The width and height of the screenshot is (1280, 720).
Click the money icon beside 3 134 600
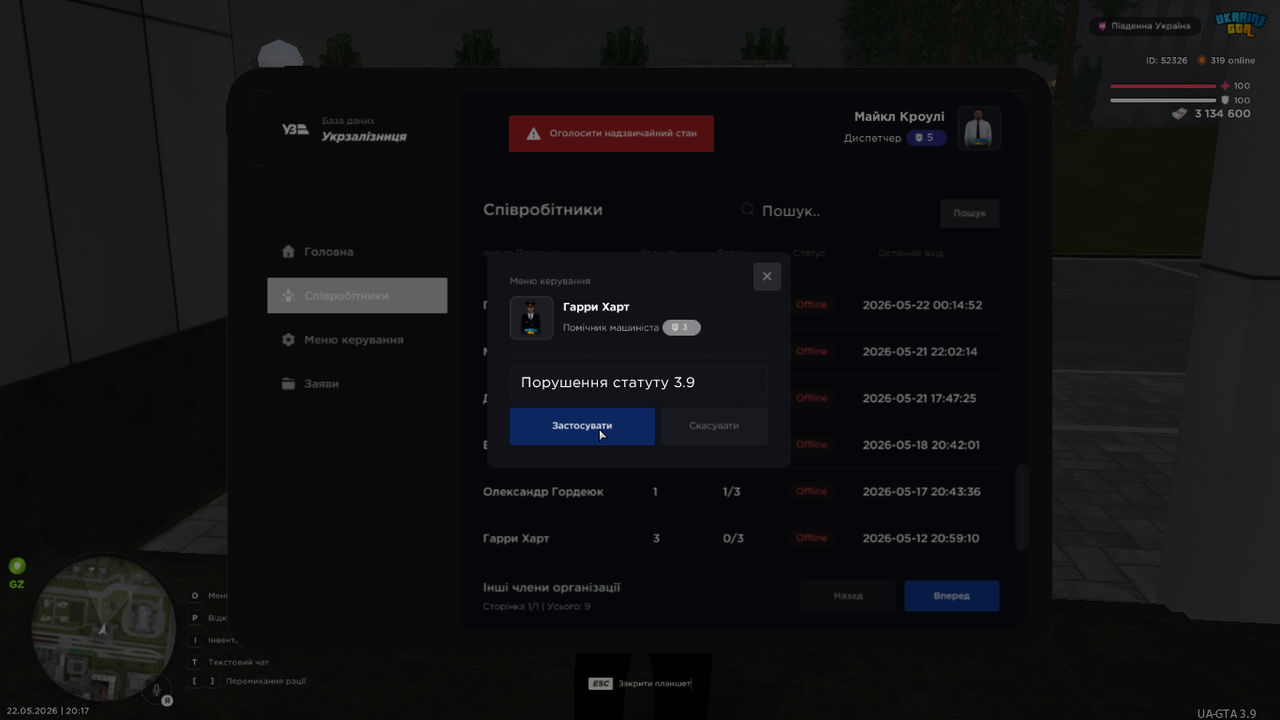coord(1179,114)
